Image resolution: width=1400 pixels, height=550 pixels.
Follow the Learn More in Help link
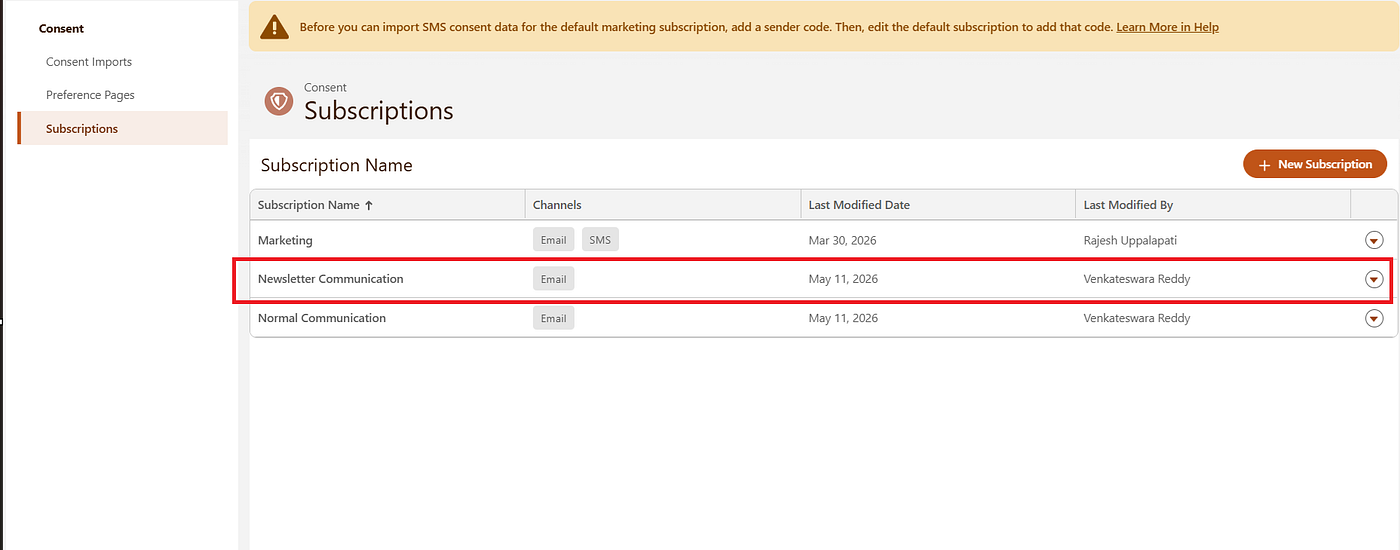click(1167, 27)
